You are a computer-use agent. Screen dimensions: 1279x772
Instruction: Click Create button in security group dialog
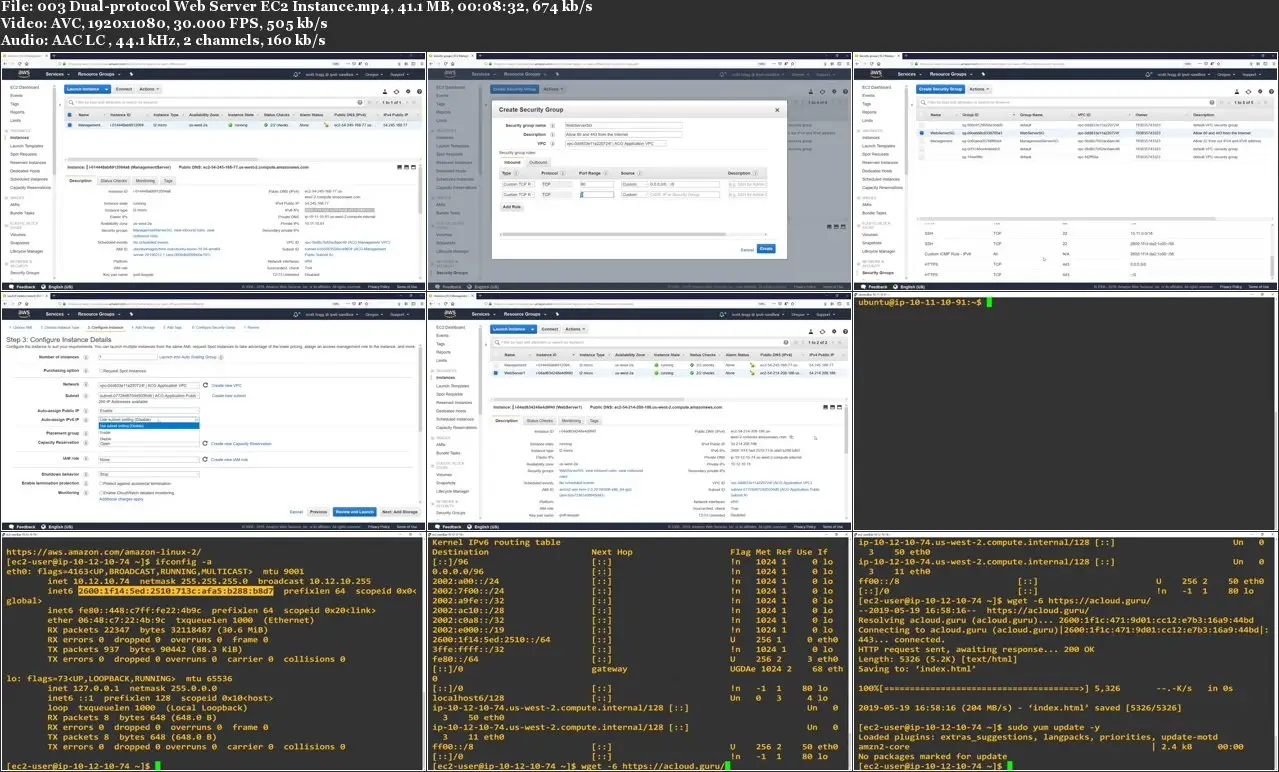point(766,248)
